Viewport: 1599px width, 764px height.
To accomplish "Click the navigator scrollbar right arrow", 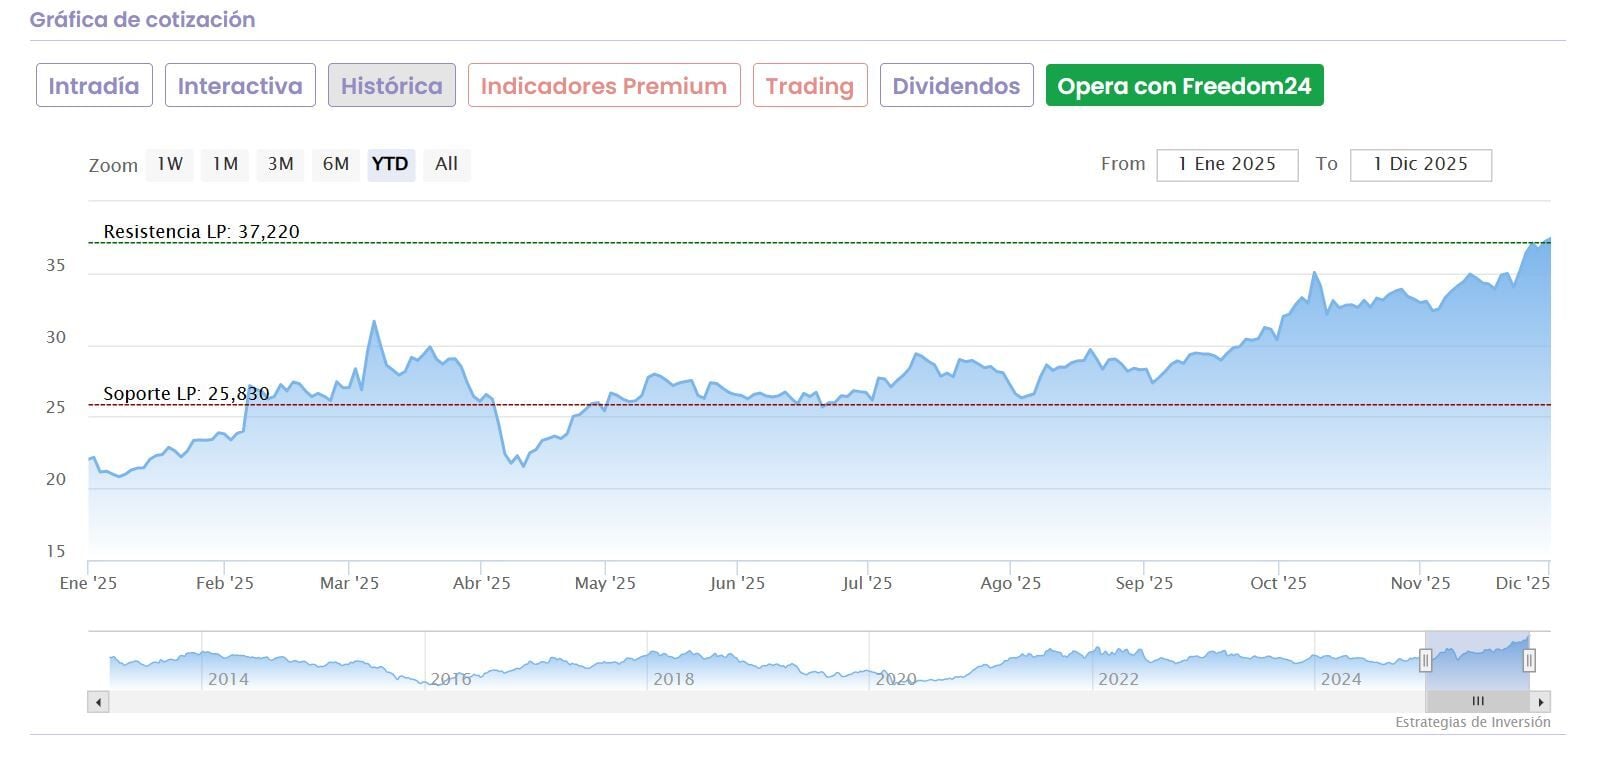I will (x=1541, y=702).
